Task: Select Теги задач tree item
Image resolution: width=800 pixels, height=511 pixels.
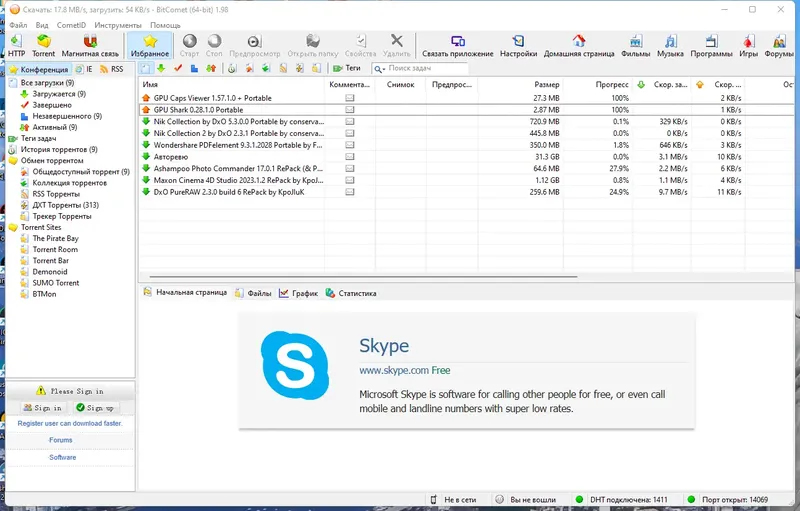Action: (38, 138)
